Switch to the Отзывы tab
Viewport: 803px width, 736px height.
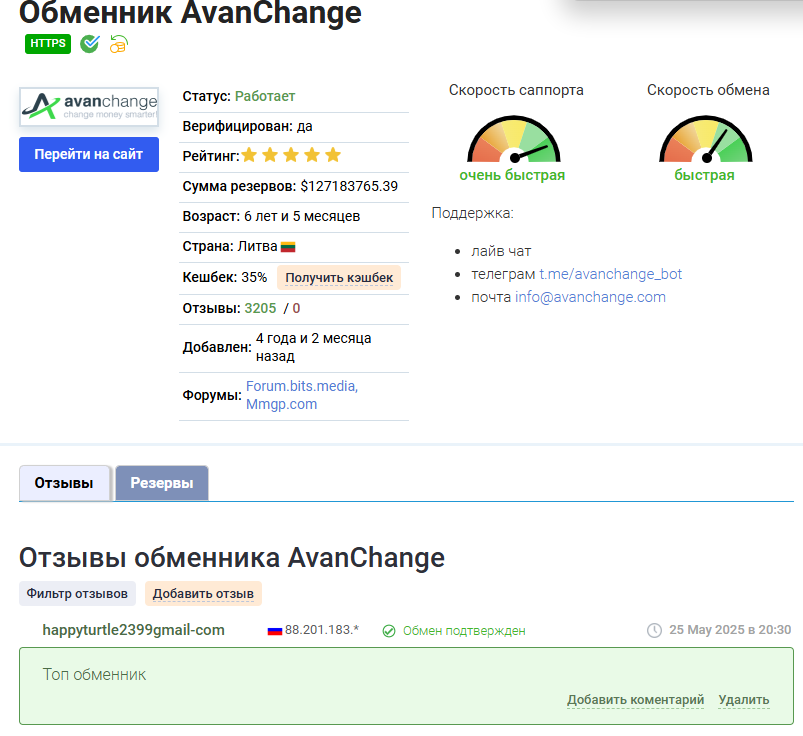click(x=65, y=483)
